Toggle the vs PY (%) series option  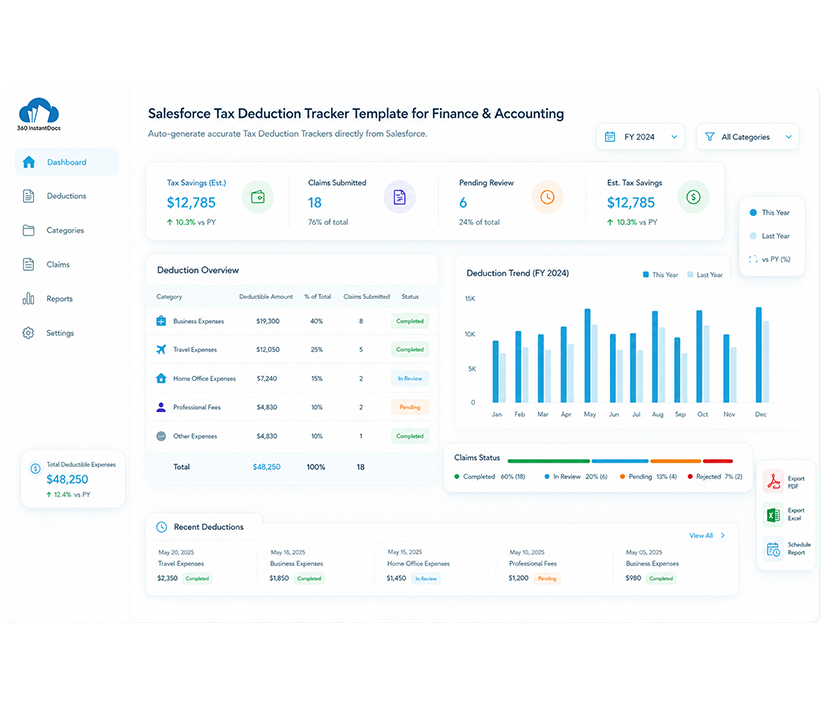click(x=770, y=259)
